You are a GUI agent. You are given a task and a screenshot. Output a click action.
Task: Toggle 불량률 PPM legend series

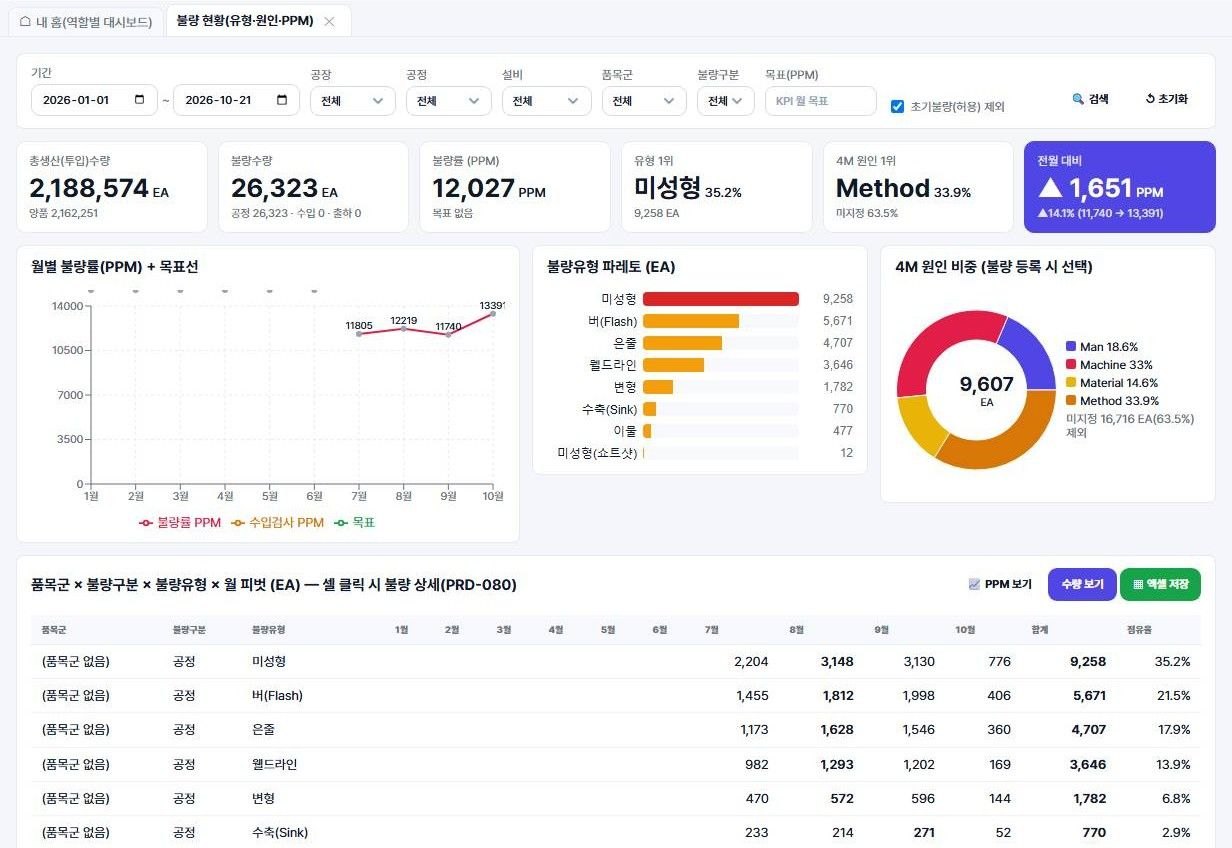[180, 522]
